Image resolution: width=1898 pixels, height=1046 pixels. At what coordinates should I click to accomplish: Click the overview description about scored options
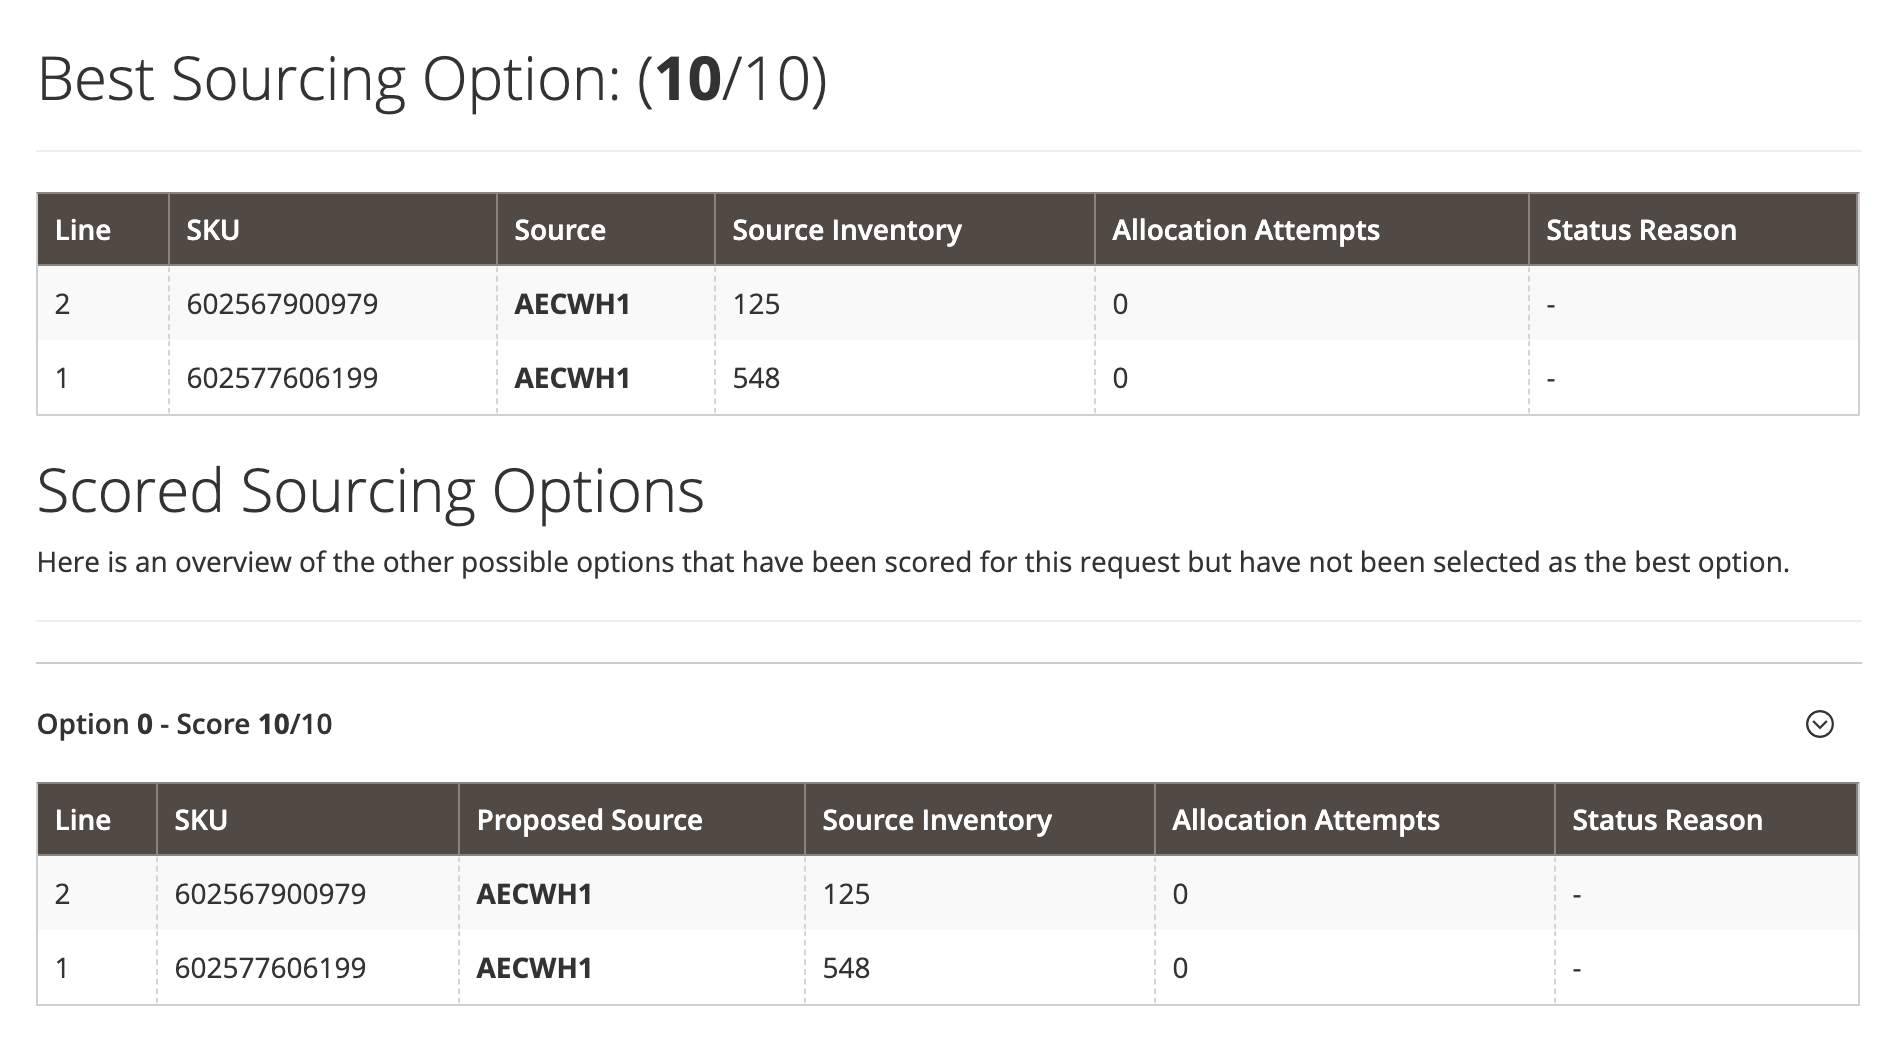[x=913, y=563]
